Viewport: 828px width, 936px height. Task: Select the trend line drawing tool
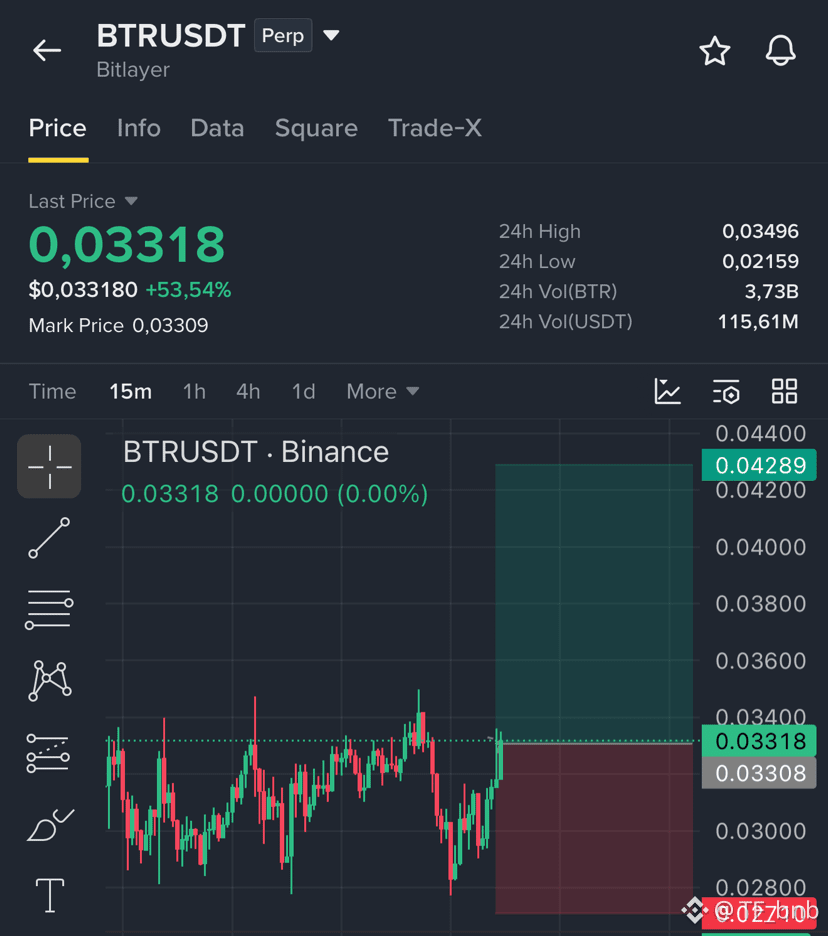49,538
